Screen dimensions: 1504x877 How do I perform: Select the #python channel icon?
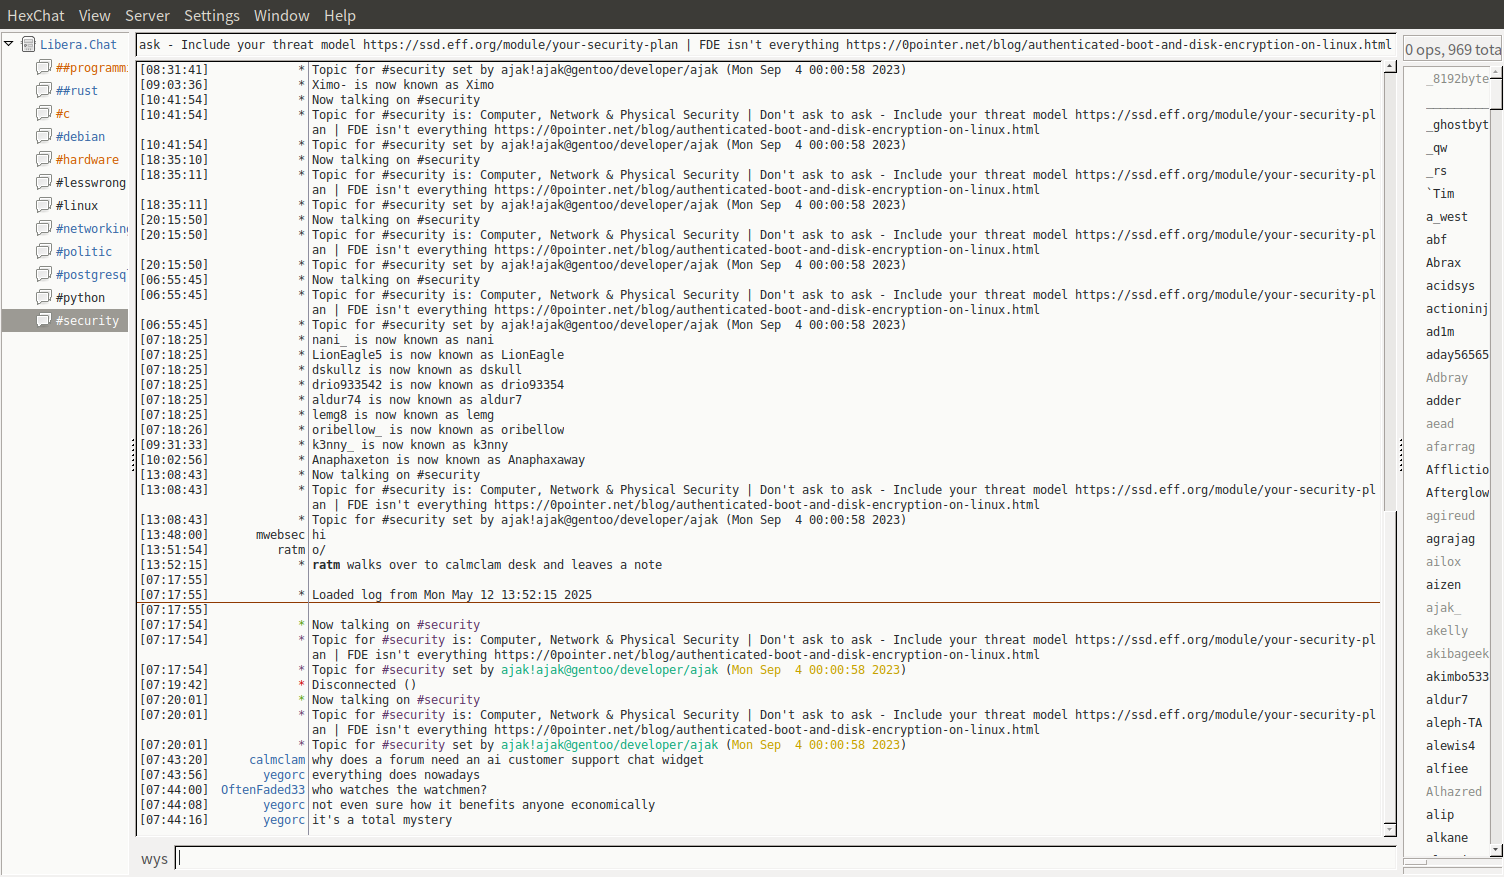coord(43,297)
